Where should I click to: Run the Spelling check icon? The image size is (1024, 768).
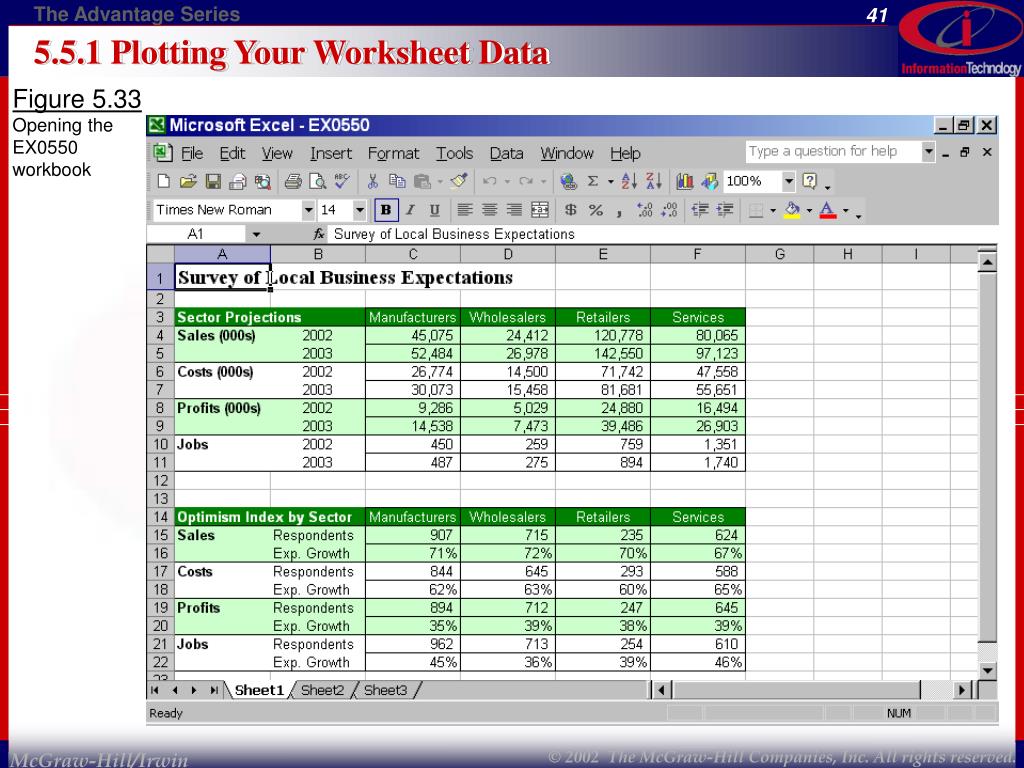(342, 181)
